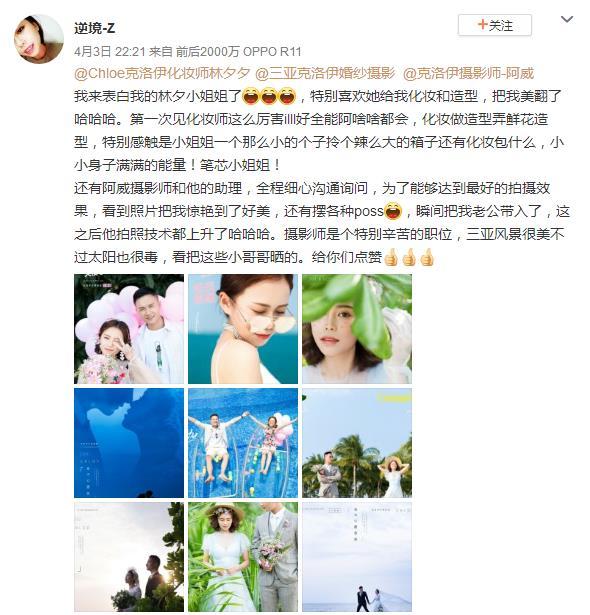Viewport: 590px width, 615px height.
Task: Open the palm trees couple photo
Action: (x=357, y=443)
